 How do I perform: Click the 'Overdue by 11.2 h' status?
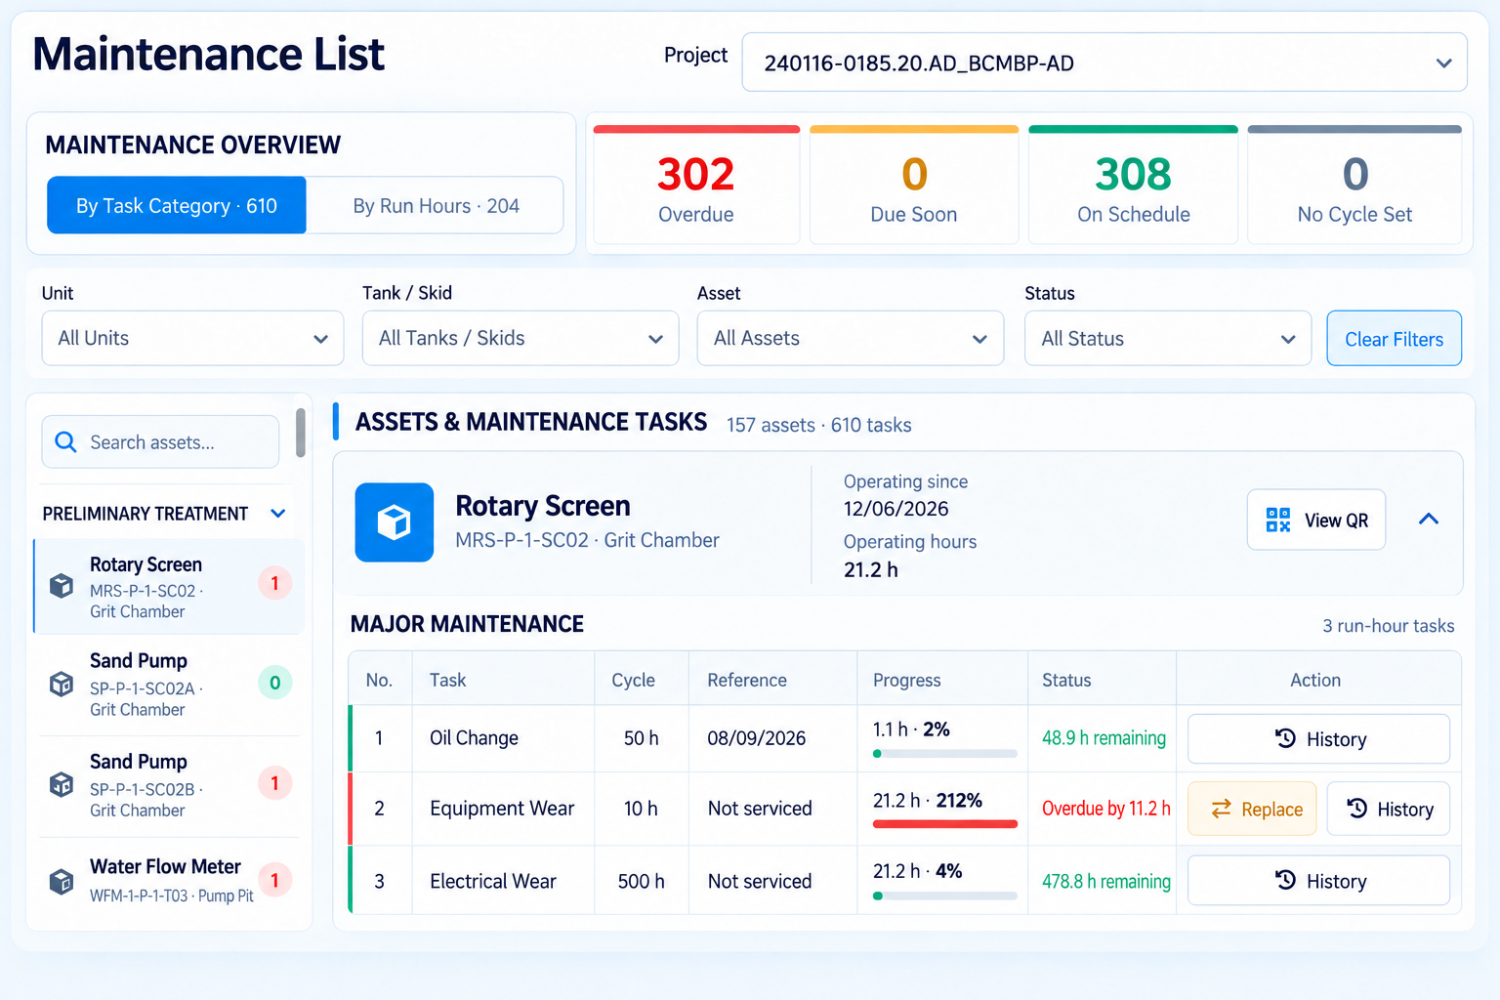1106,808
